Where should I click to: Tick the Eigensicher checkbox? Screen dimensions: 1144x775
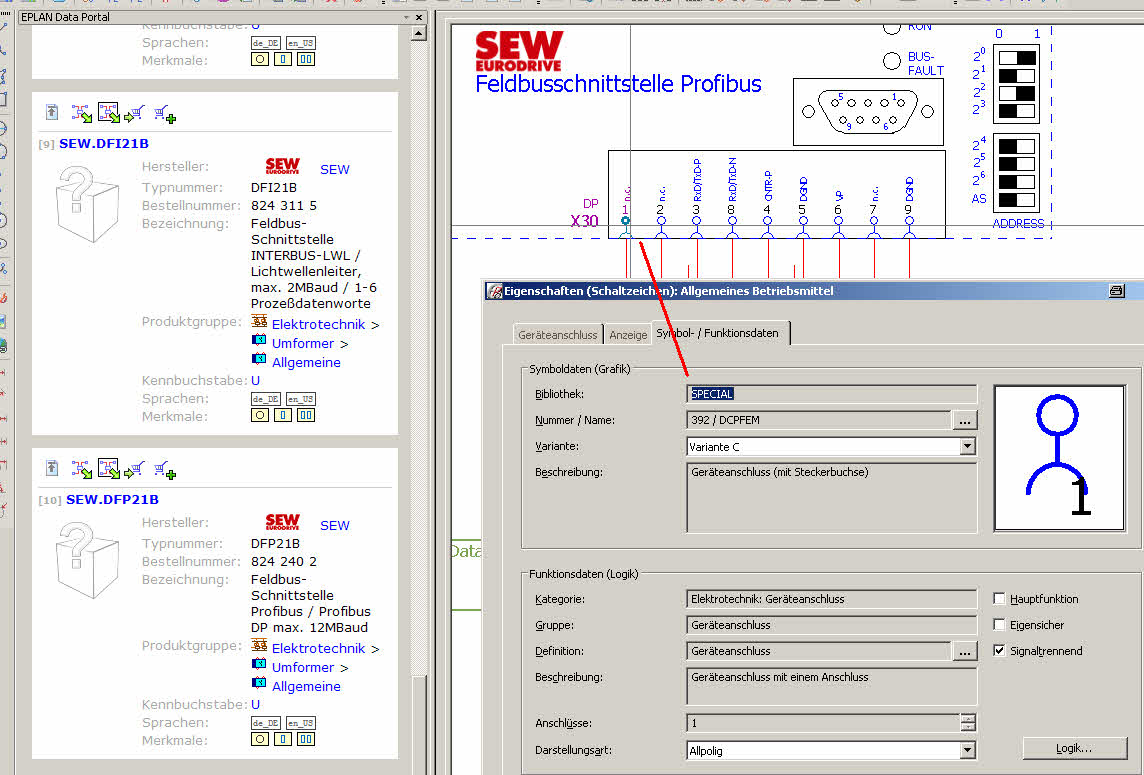(x=999, y=625)
